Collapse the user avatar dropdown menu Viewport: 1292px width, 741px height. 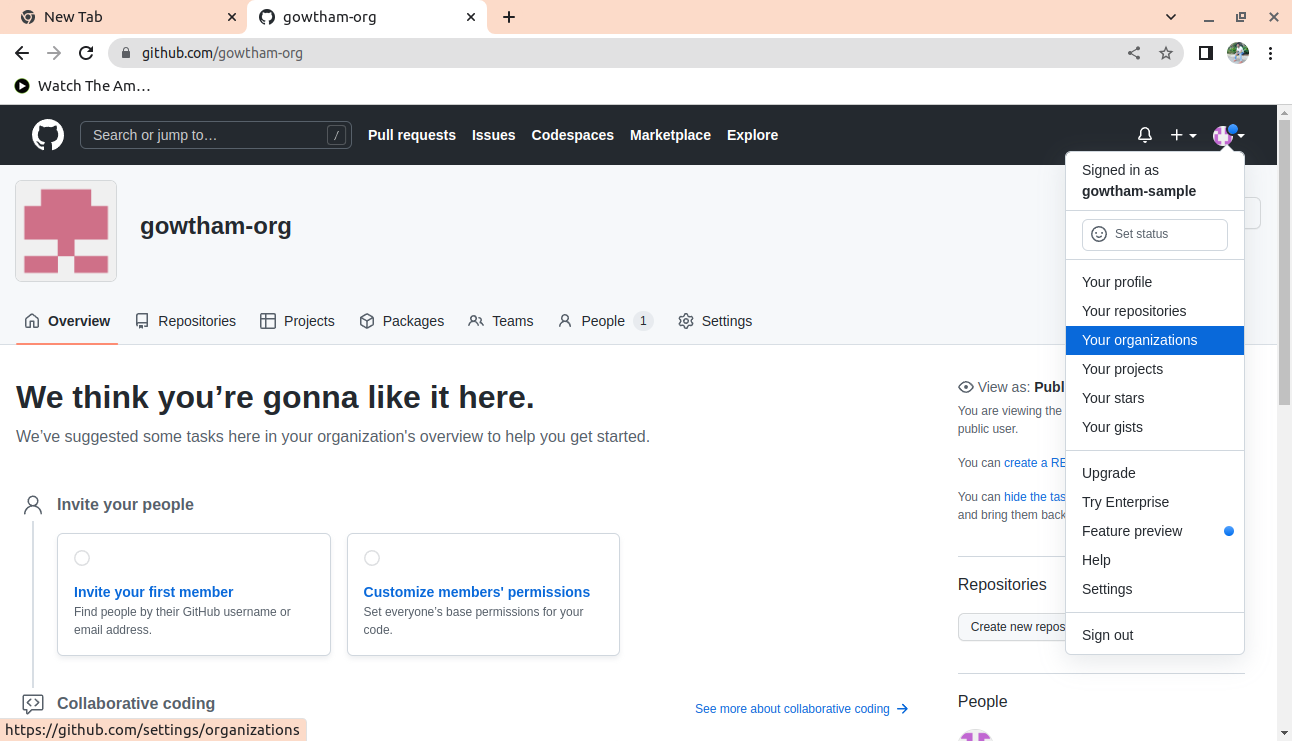coord(1228,135)
